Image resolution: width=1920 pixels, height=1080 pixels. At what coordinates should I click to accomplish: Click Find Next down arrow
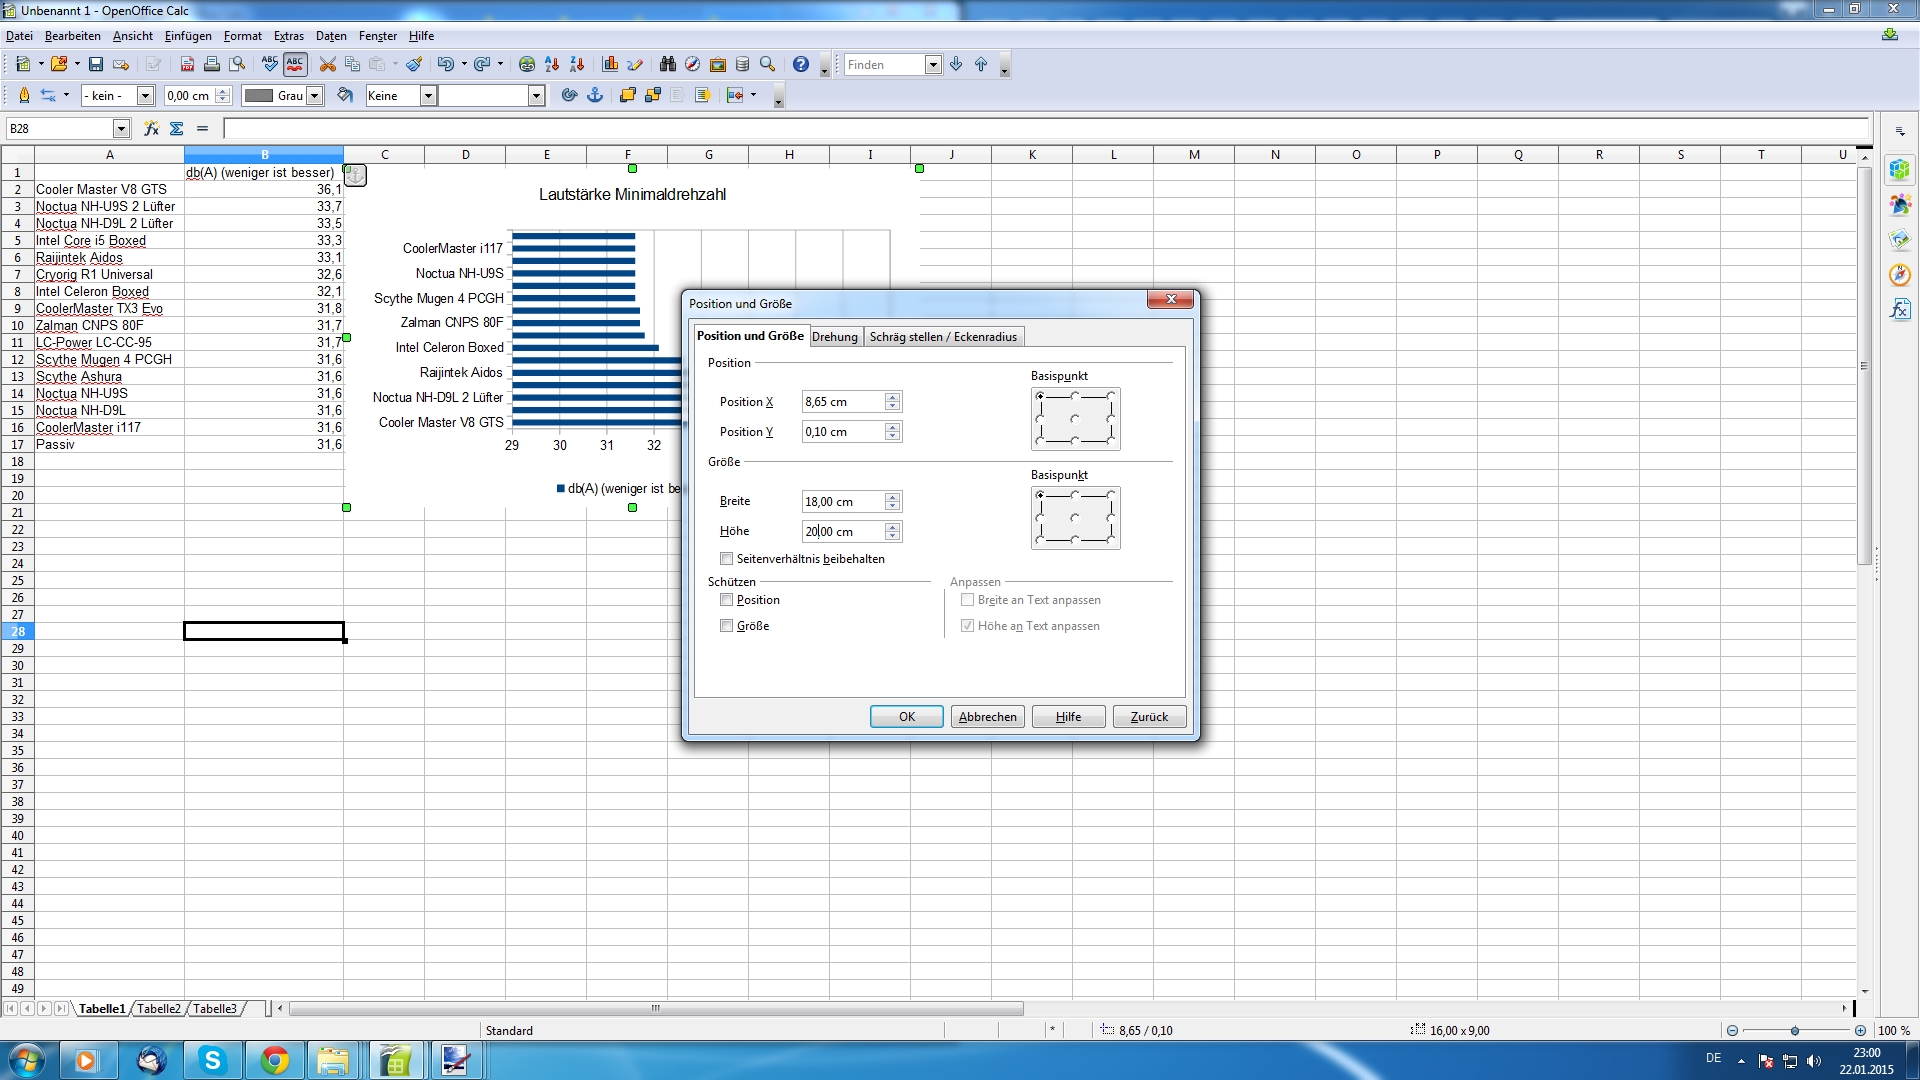[x=957, y=65]
